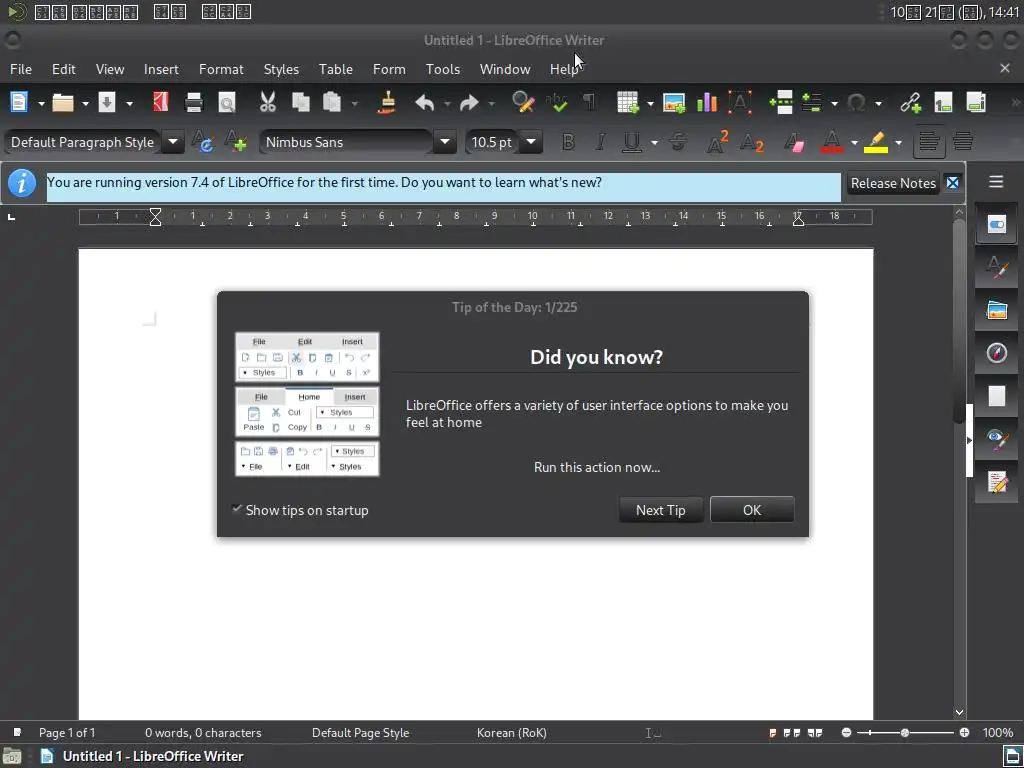
Task: Toggle Formatting Marks pilcrow icon
Action: tap(589, 103)
